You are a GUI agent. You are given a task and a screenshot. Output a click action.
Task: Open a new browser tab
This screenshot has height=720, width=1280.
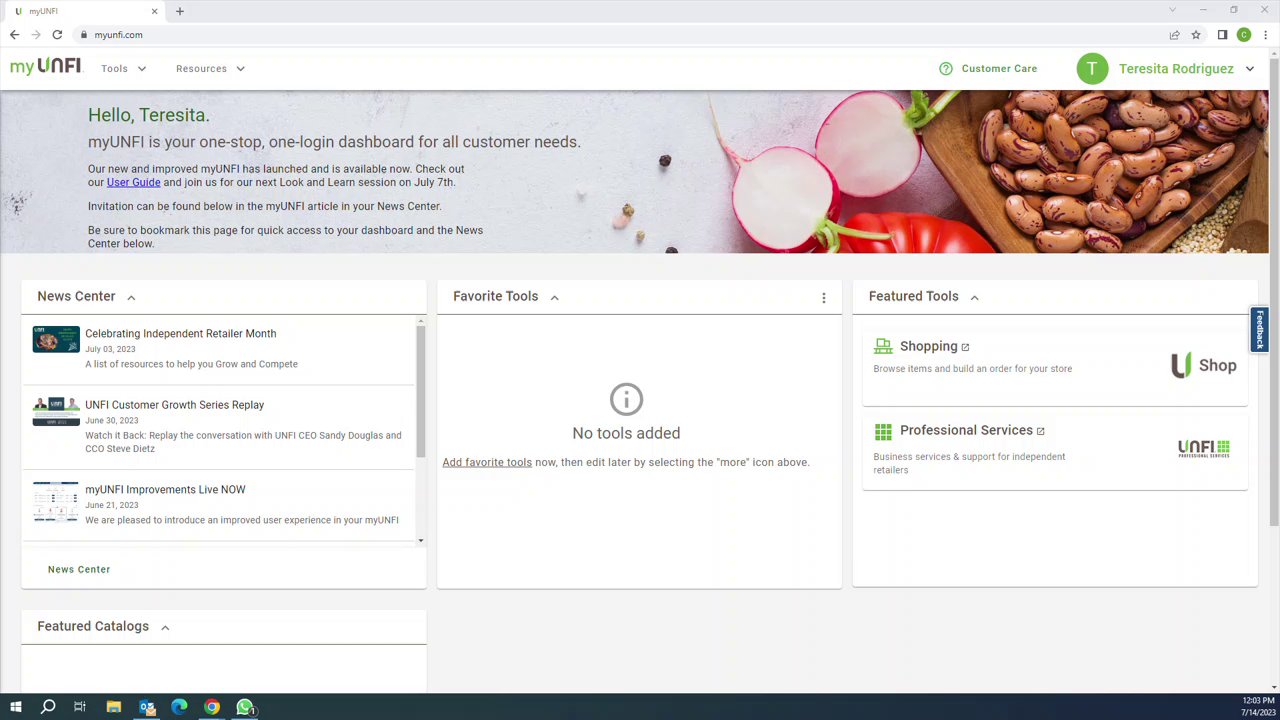[180, 11]
